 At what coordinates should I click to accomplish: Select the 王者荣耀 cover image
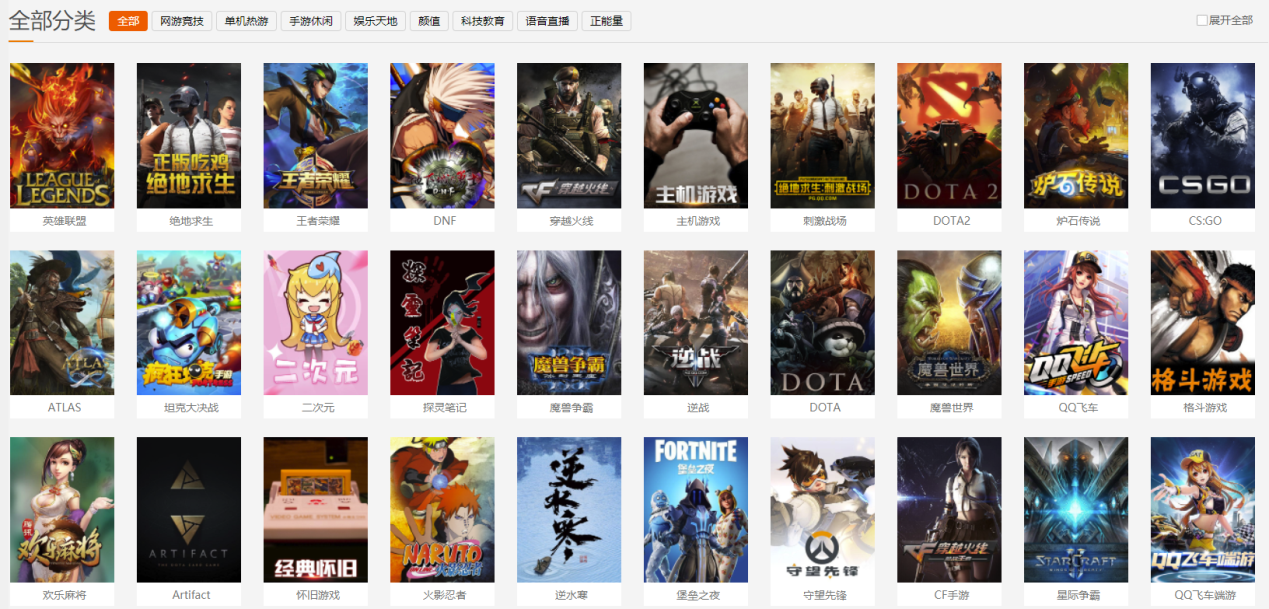click(x=315, y=136)
